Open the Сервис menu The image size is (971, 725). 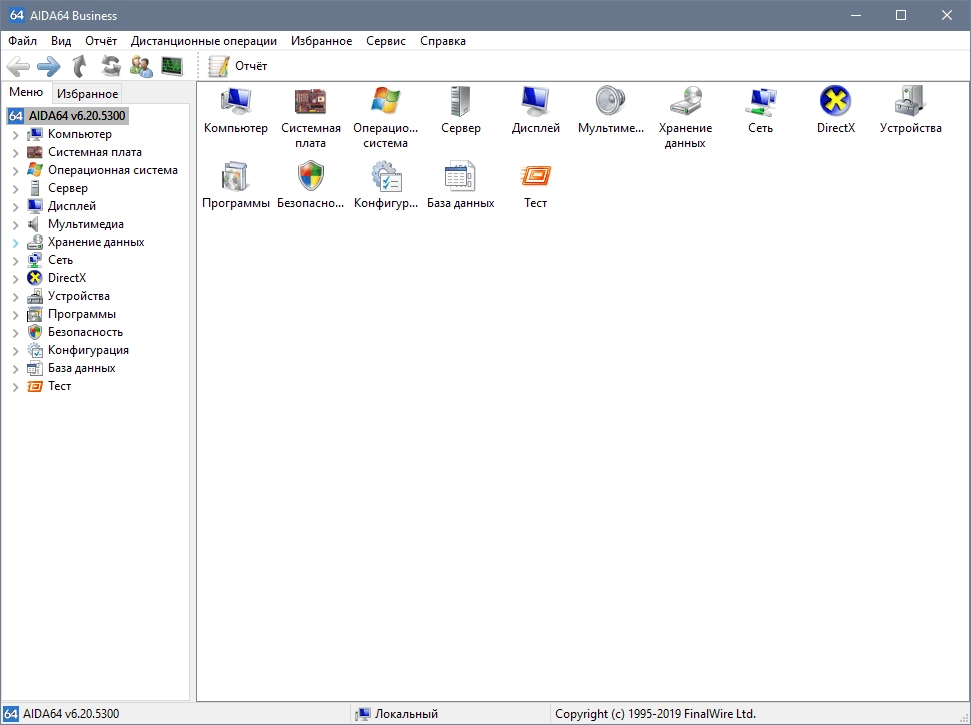tap(386, 41)
